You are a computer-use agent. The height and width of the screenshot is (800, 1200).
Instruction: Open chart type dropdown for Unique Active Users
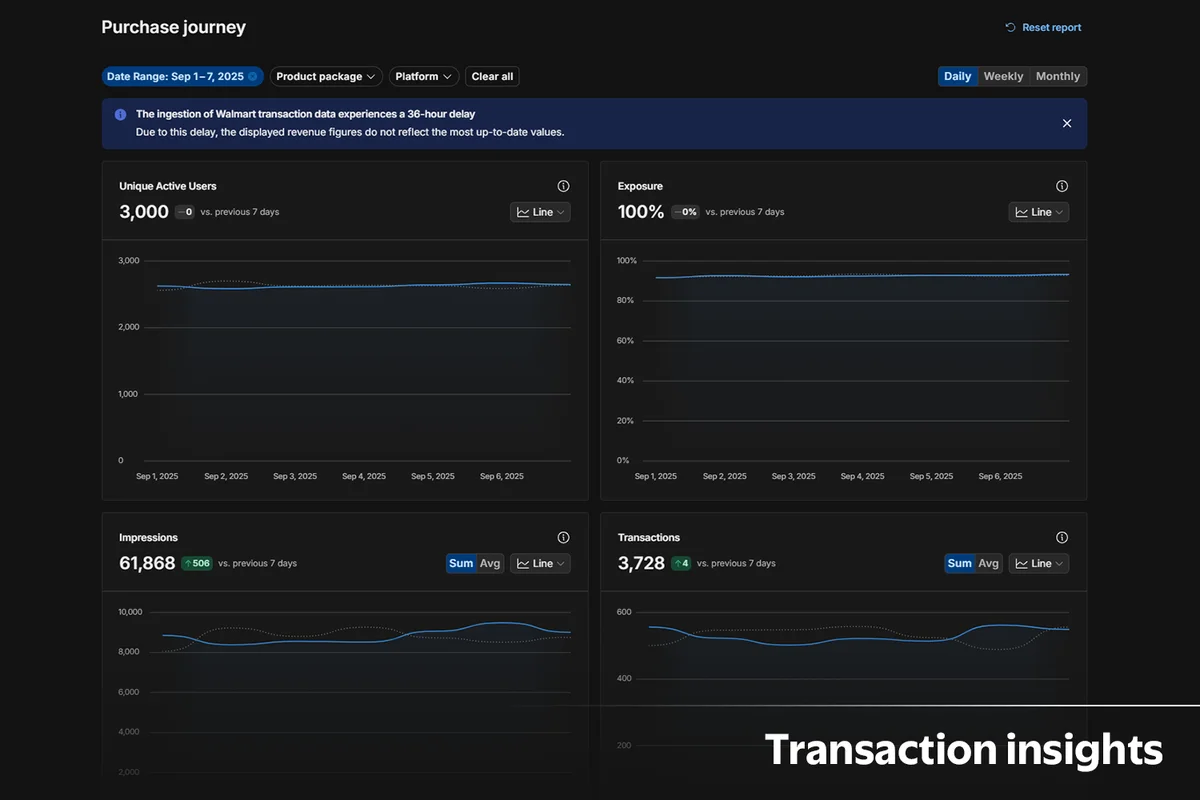[x=540, y=212]
